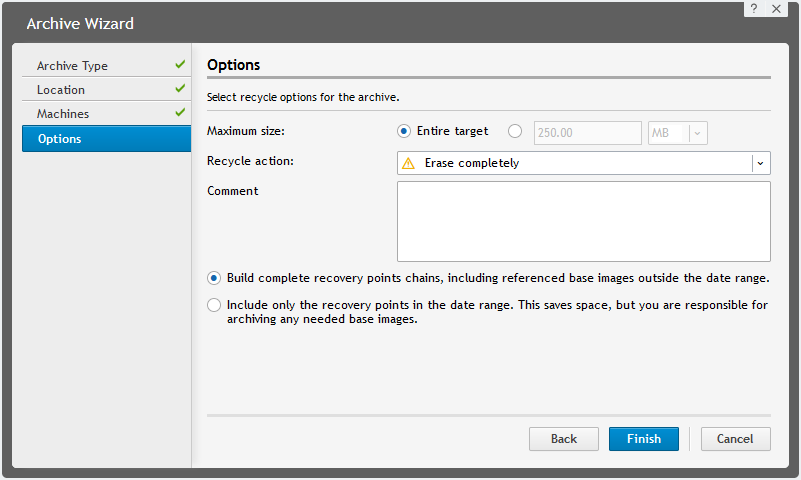This screenshot has width=801, height=480.
Task: Click the warning triangle in Recycle action
Action: click(408, 163)
